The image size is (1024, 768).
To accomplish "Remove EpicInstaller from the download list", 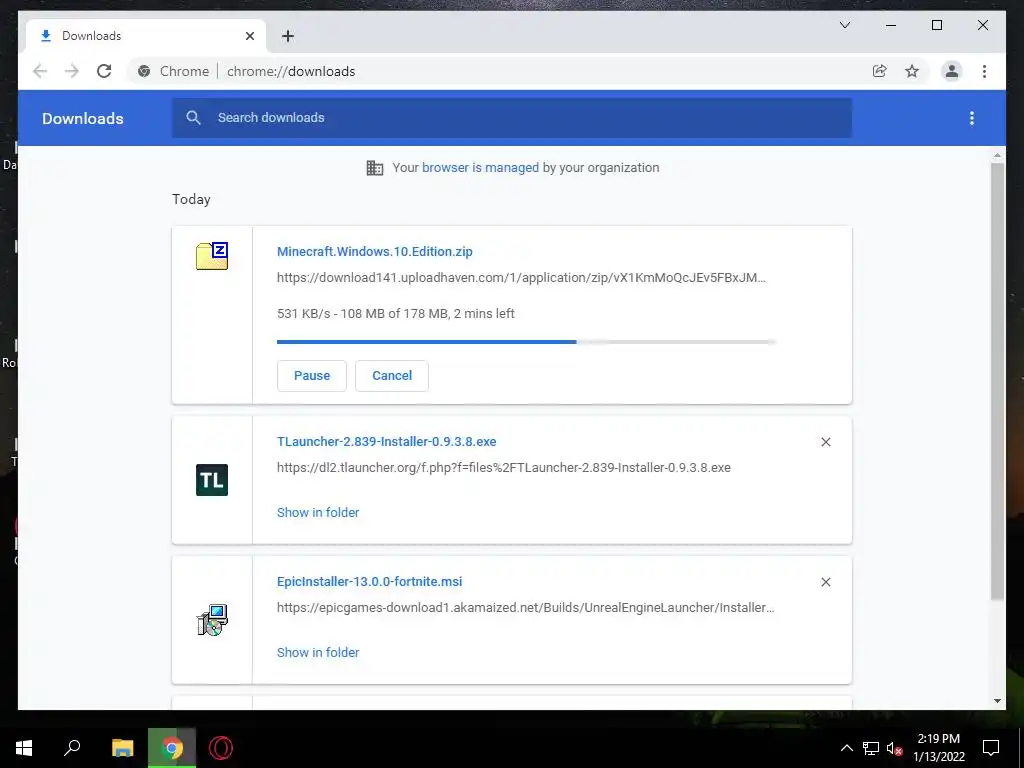I will tap(825, 582).
